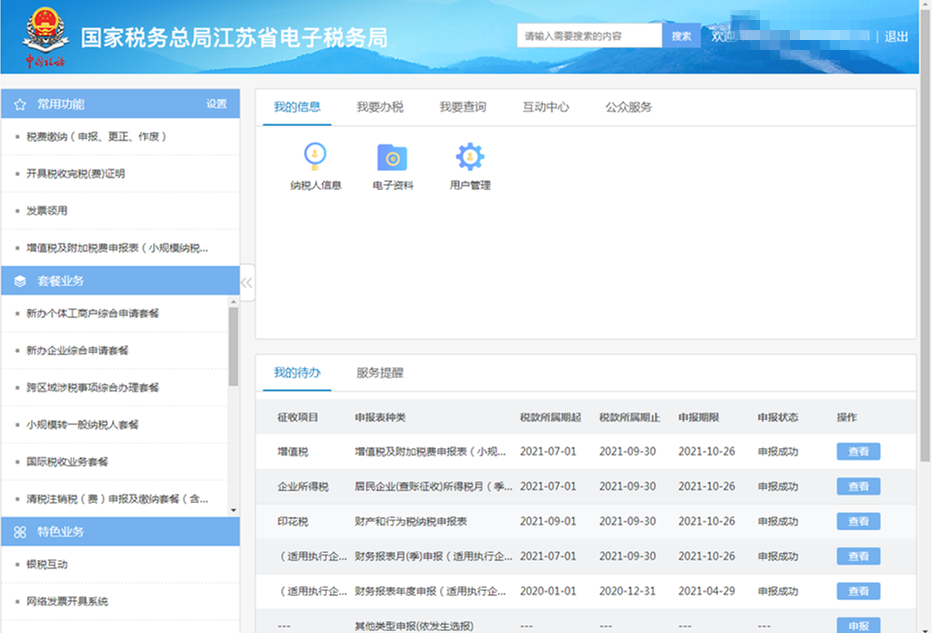Click the tax bureau emblem logo
Viewport: 933px width, 633px height.
(x=45, y=37)
